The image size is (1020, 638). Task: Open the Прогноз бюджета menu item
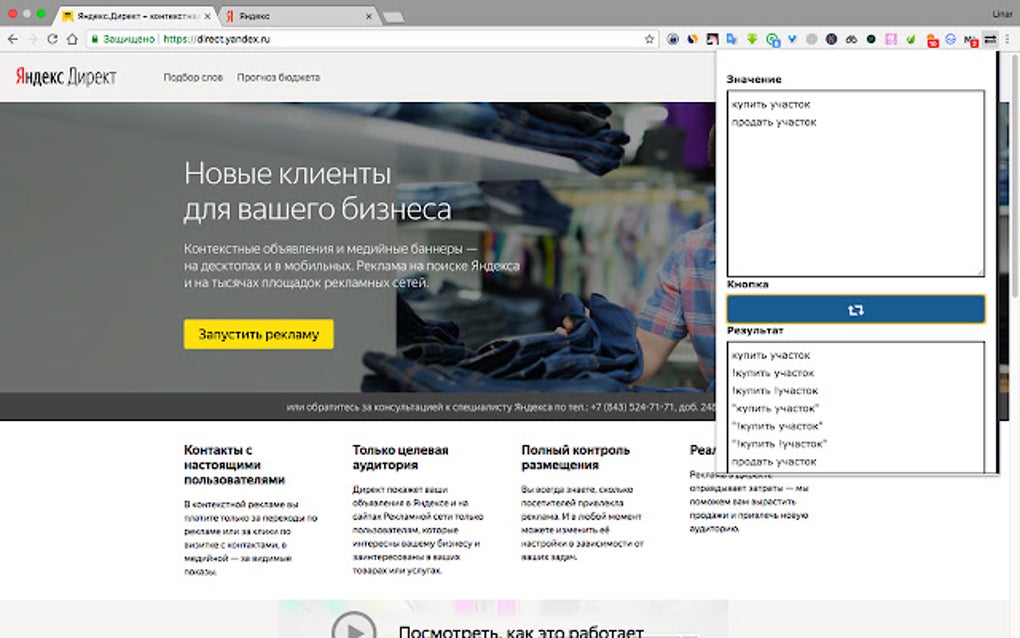click(278, 77)
